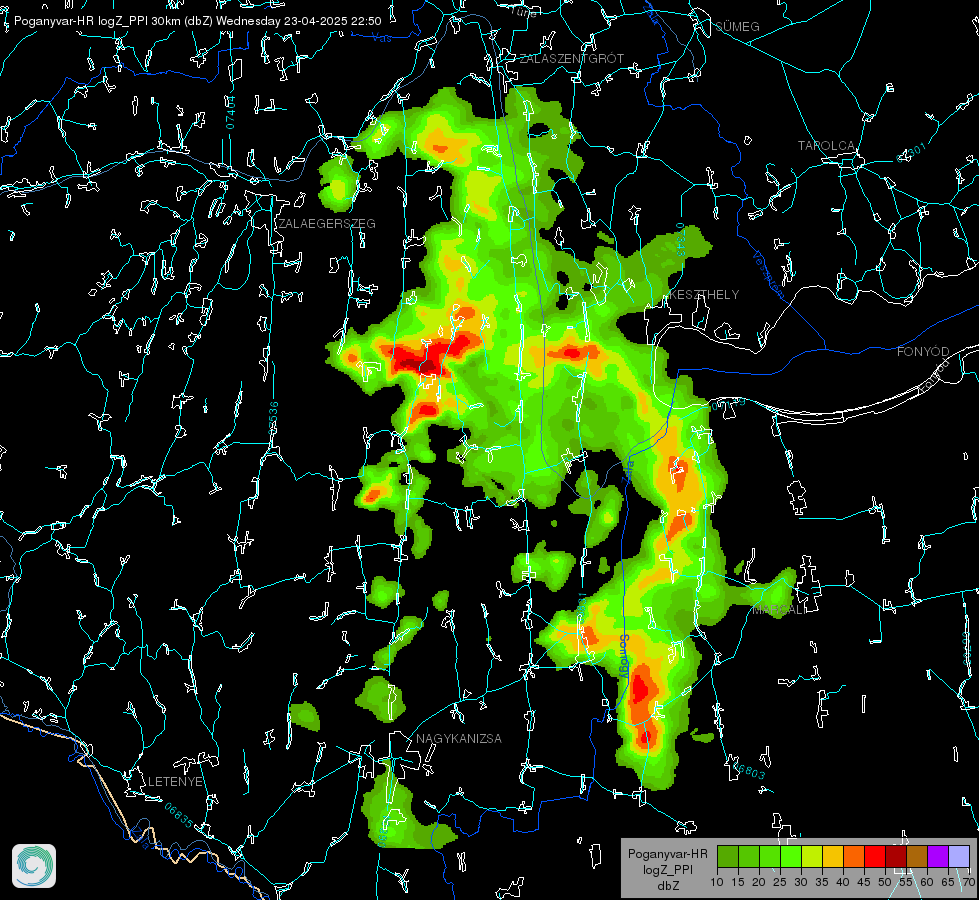Click the ZALAEGERSZEG city label
The height and width of the screenshot is (900, 979).
[x=327, y=223]
